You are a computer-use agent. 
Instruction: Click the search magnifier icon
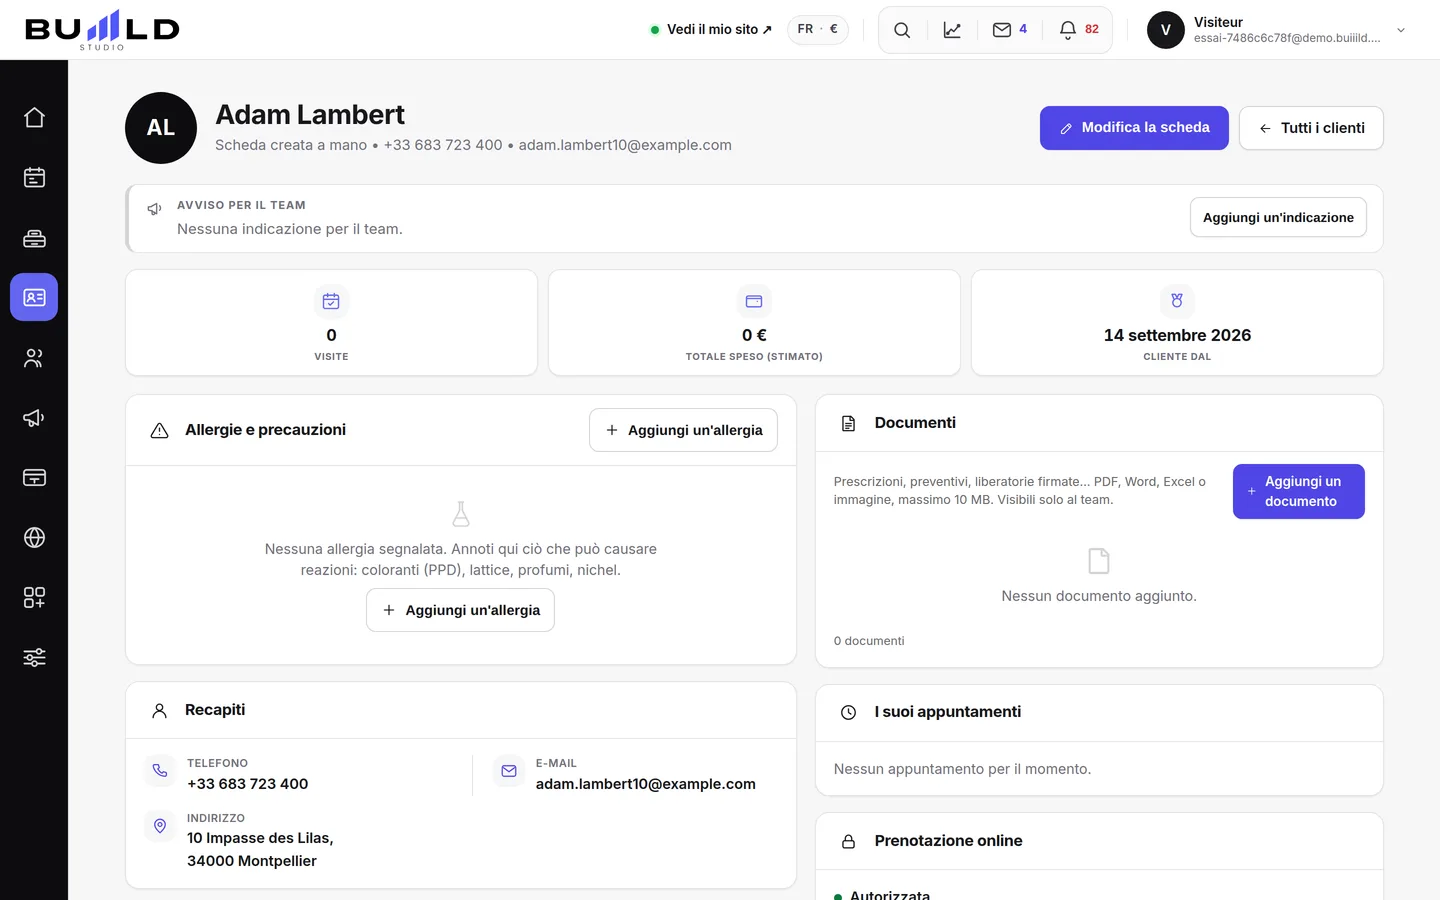pos(902,30)
